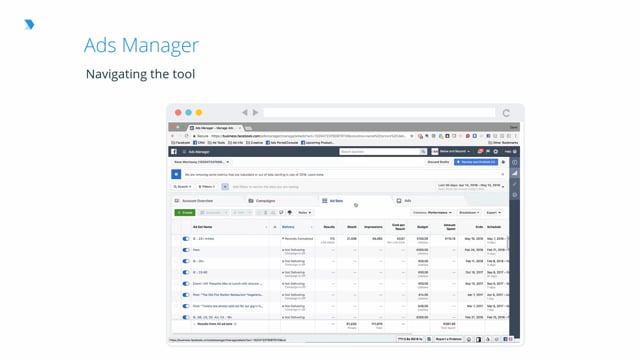Open the red notifications icon in the header
This screenshot has height=360, width=640.
(x=480, y=151)
